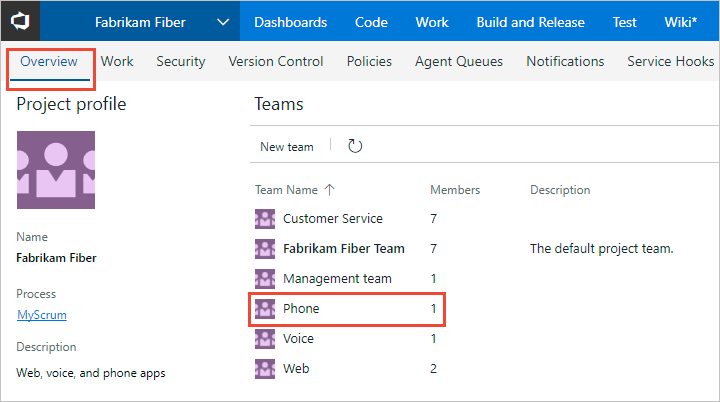720x402 pixels.
Task: Click the Fabrikam Fiber project title
Action: 140,22
